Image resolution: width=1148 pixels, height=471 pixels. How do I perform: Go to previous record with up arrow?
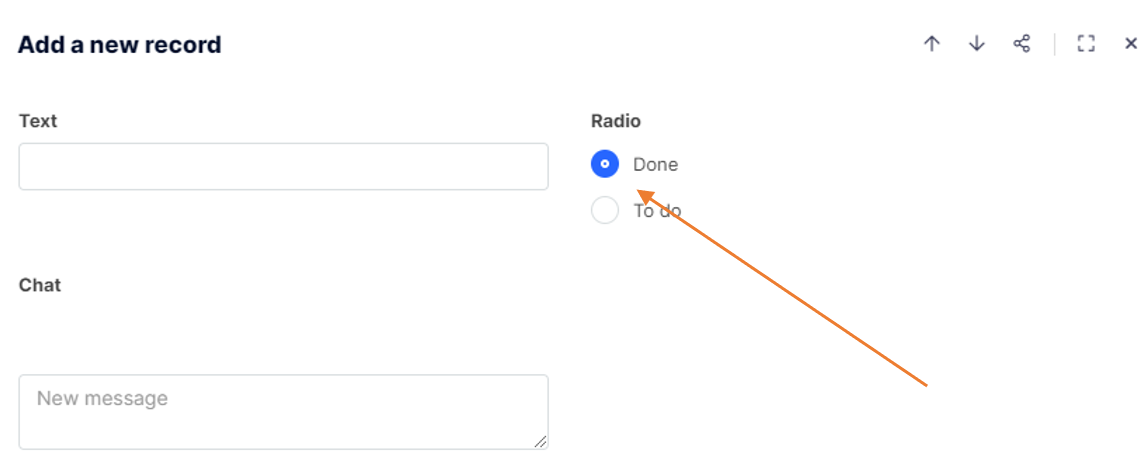[x=932, y=44]
